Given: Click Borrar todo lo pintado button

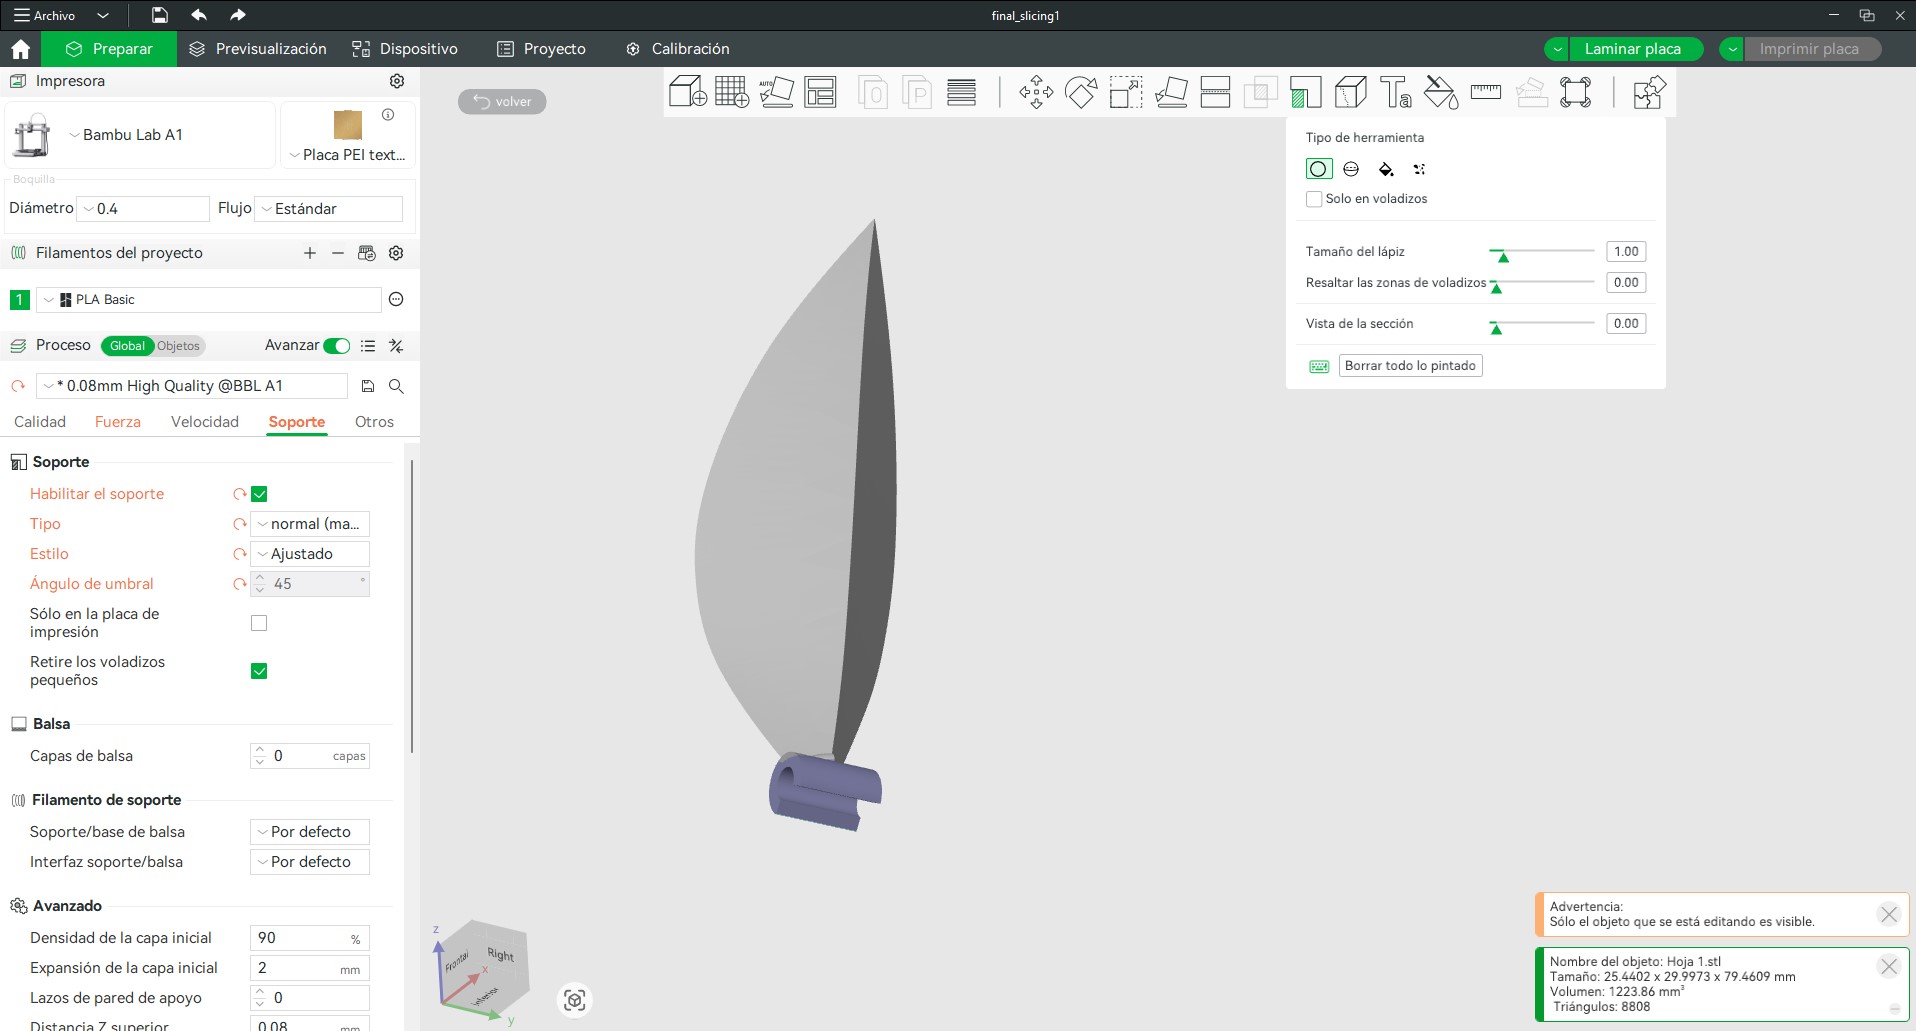Looking at the screenshot, I should [1410, 366].
